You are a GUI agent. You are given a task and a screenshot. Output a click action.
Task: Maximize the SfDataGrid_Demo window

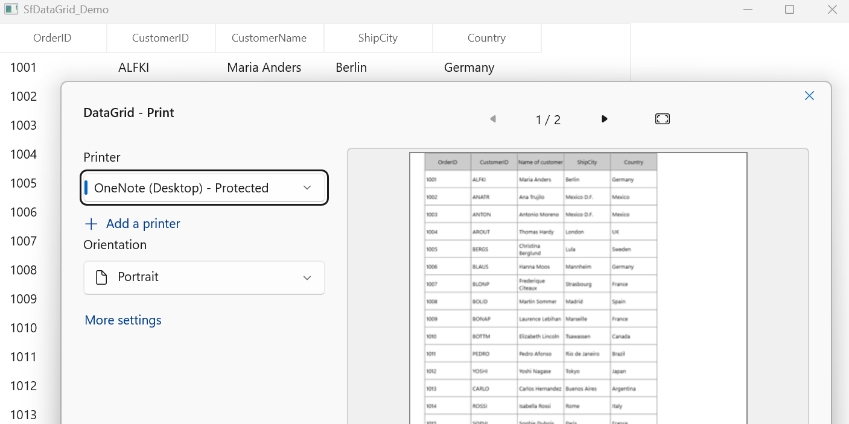tap(789, 9)
